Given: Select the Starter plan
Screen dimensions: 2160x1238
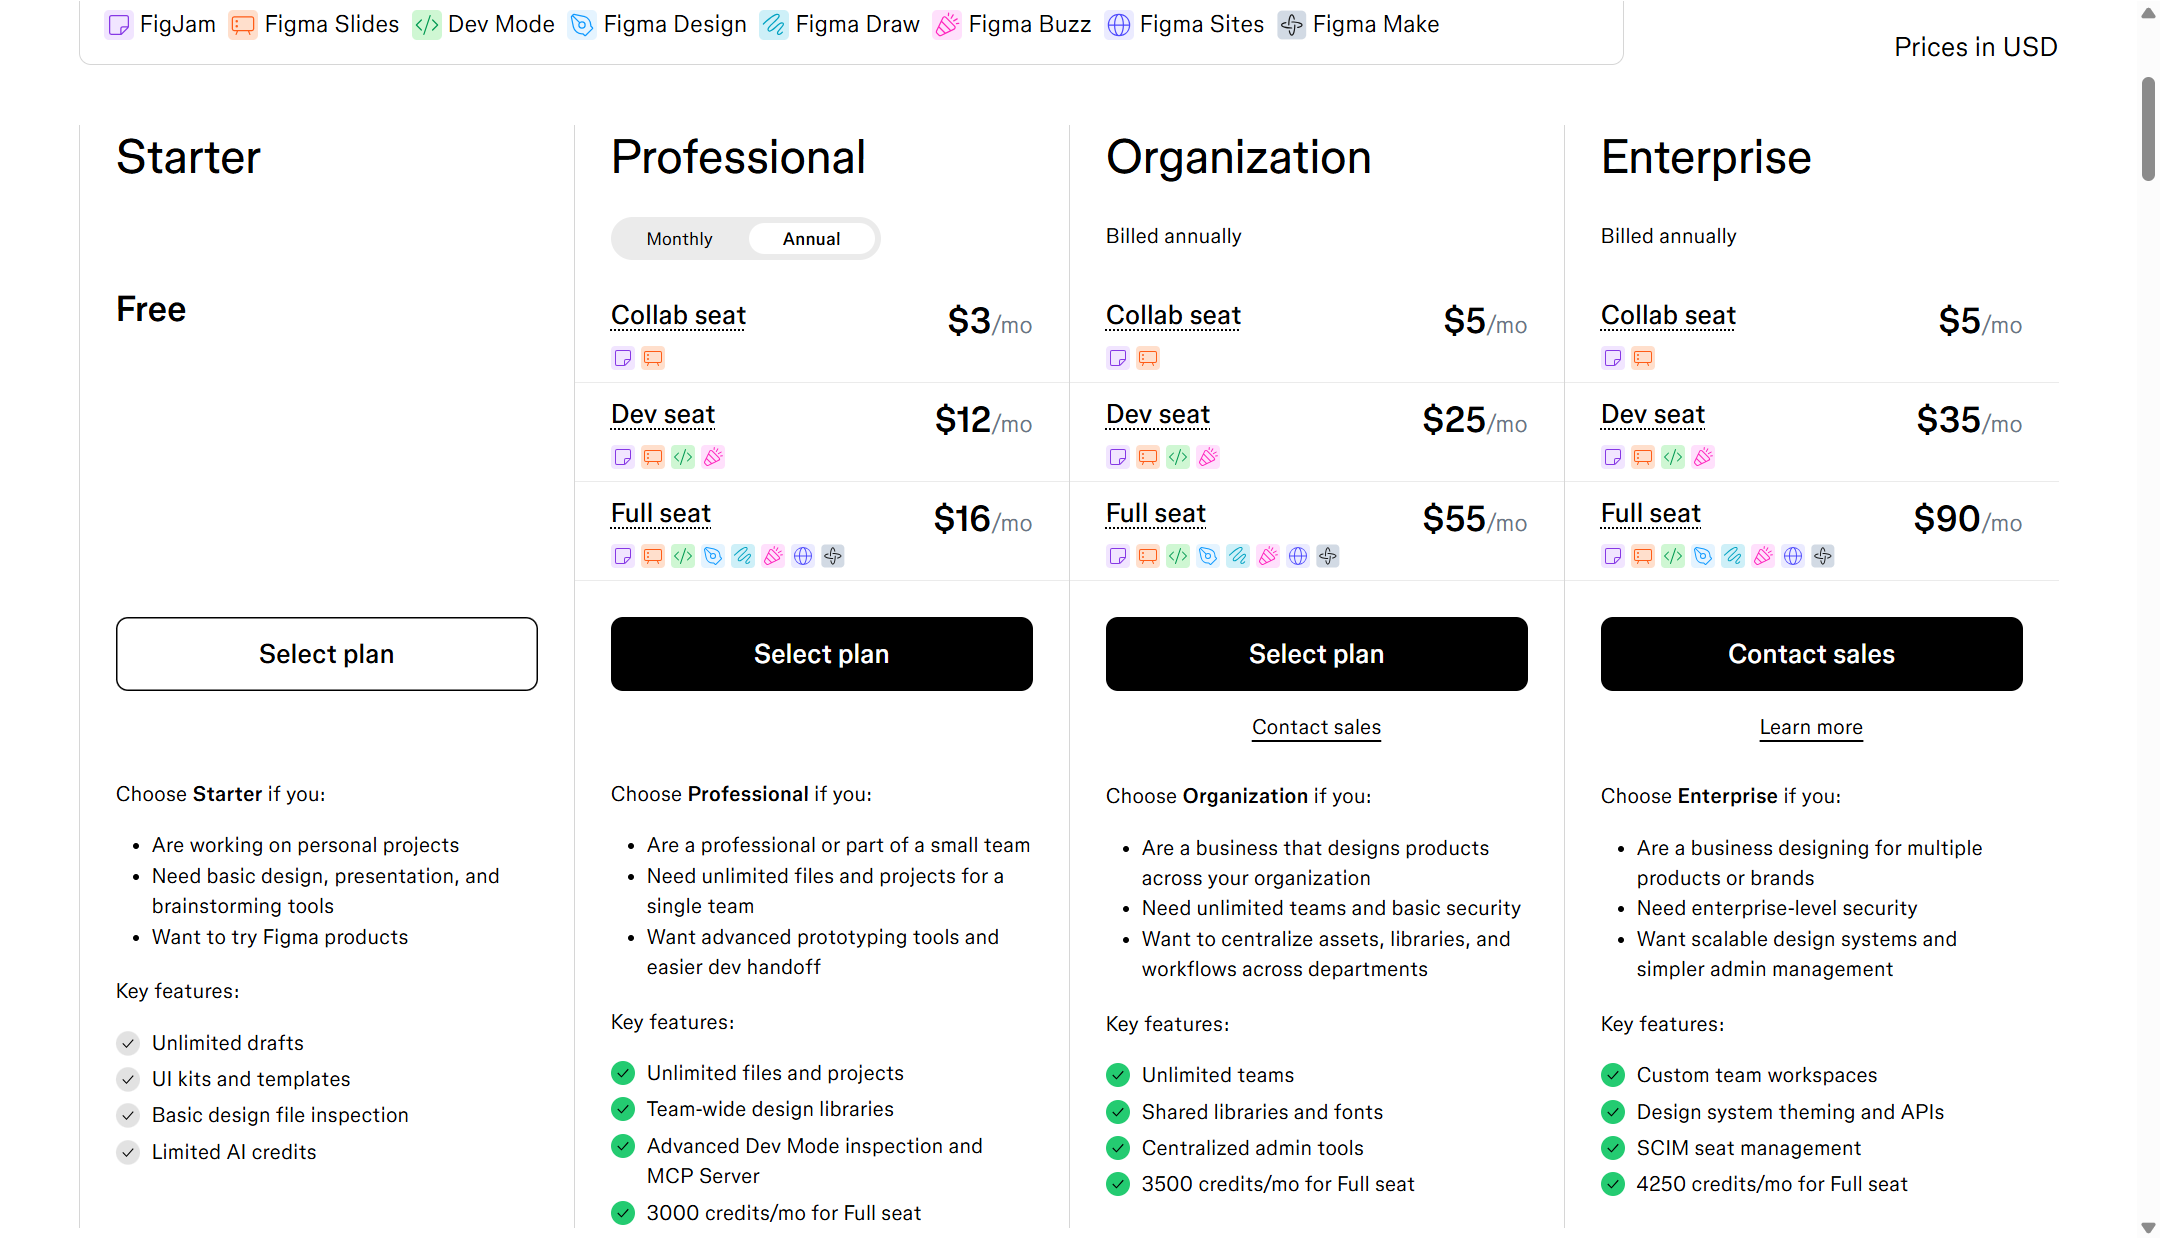Looking at the screenshot, I should pyautogui.click(x=327, y=654).
